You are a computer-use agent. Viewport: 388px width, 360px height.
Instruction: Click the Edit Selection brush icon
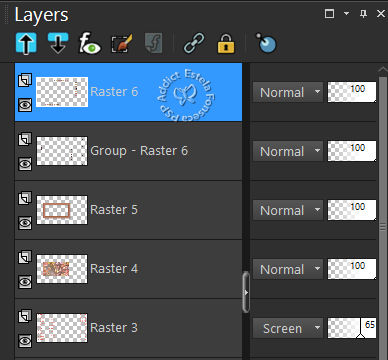(x=122, y=43)
